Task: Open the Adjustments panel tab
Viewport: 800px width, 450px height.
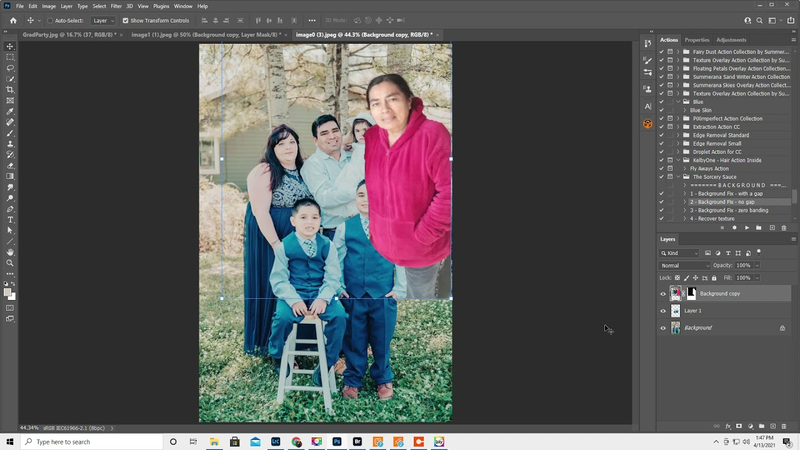Action: (x=731, y=40)
